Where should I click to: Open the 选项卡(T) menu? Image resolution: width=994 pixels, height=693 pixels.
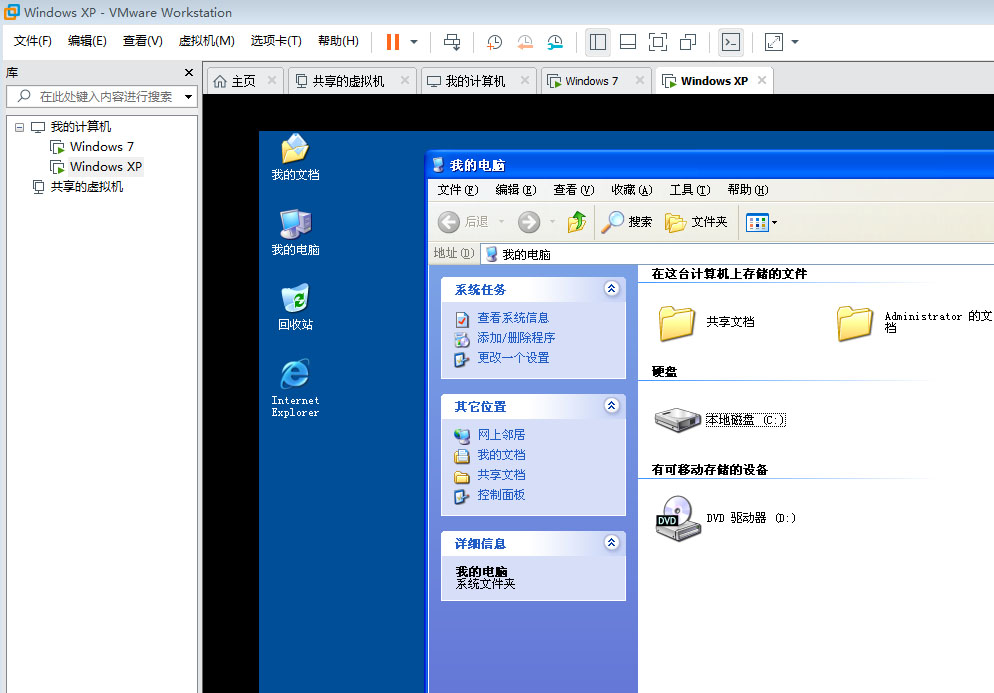(276, 41)
